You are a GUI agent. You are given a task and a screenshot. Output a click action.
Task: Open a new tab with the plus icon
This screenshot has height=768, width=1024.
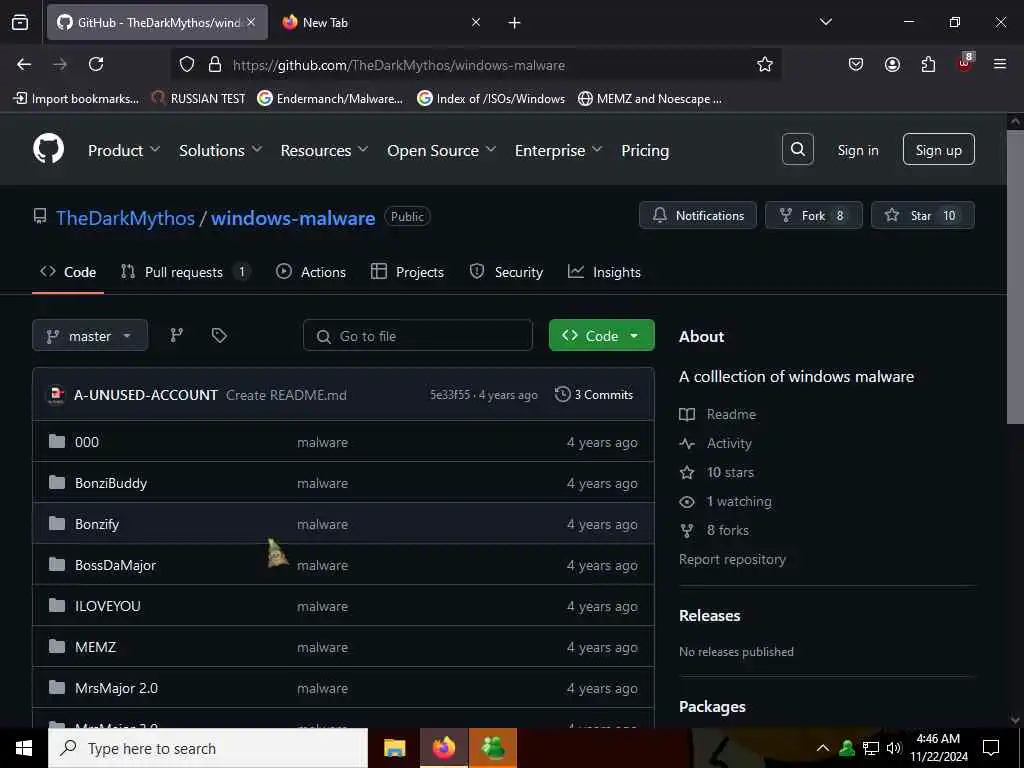click(515, 23)
